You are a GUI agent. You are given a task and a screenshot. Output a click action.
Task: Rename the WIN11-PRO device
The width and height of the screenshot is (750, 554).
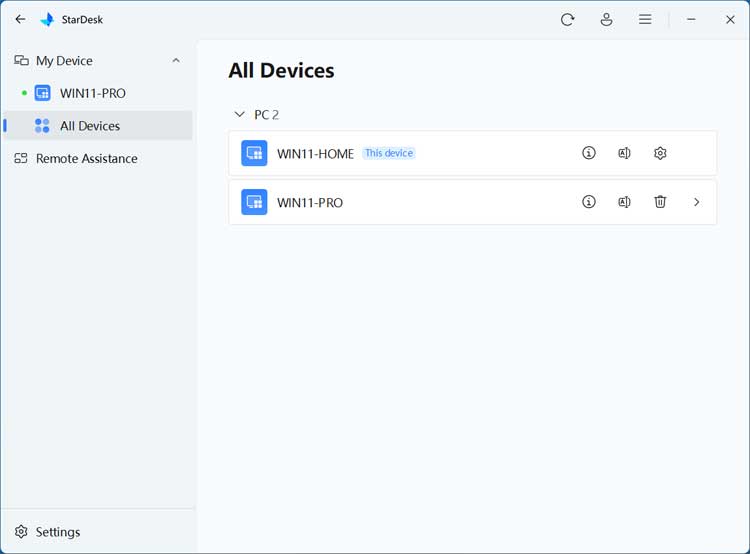point(624,202)
